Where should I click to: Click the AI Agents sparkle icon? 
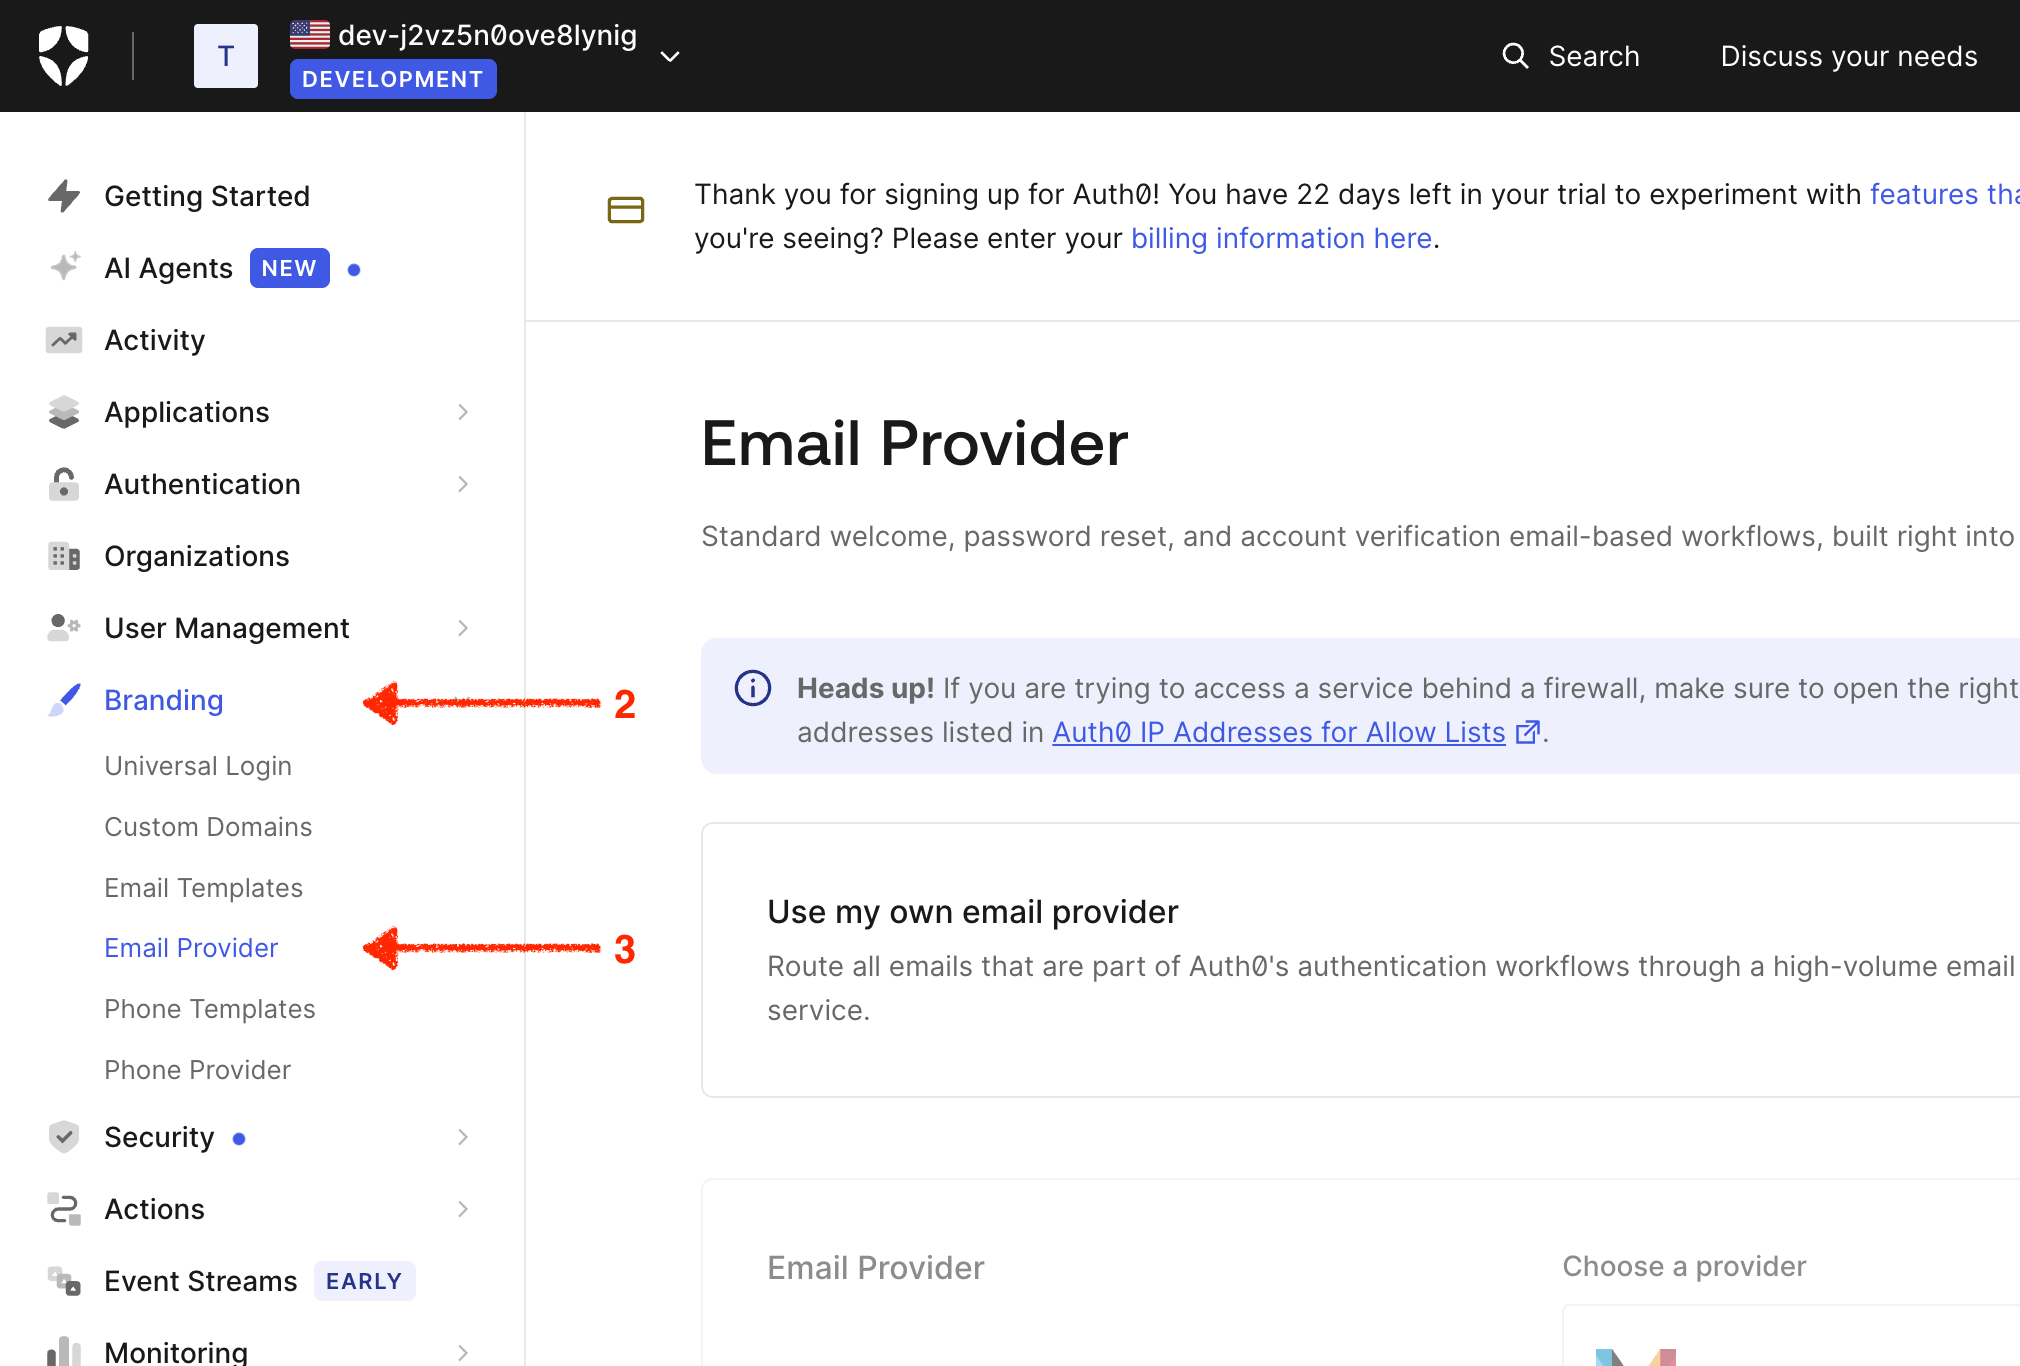pos(64,267)
